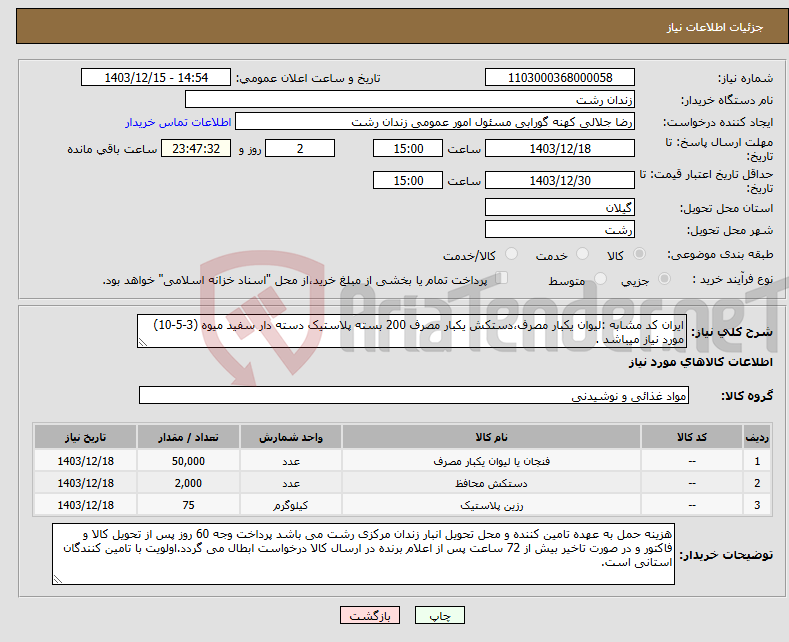The width and height of the screenshot is (789, 642).
Task: Select the متوسط purchase type radio
Action: [x=600, y=279]
